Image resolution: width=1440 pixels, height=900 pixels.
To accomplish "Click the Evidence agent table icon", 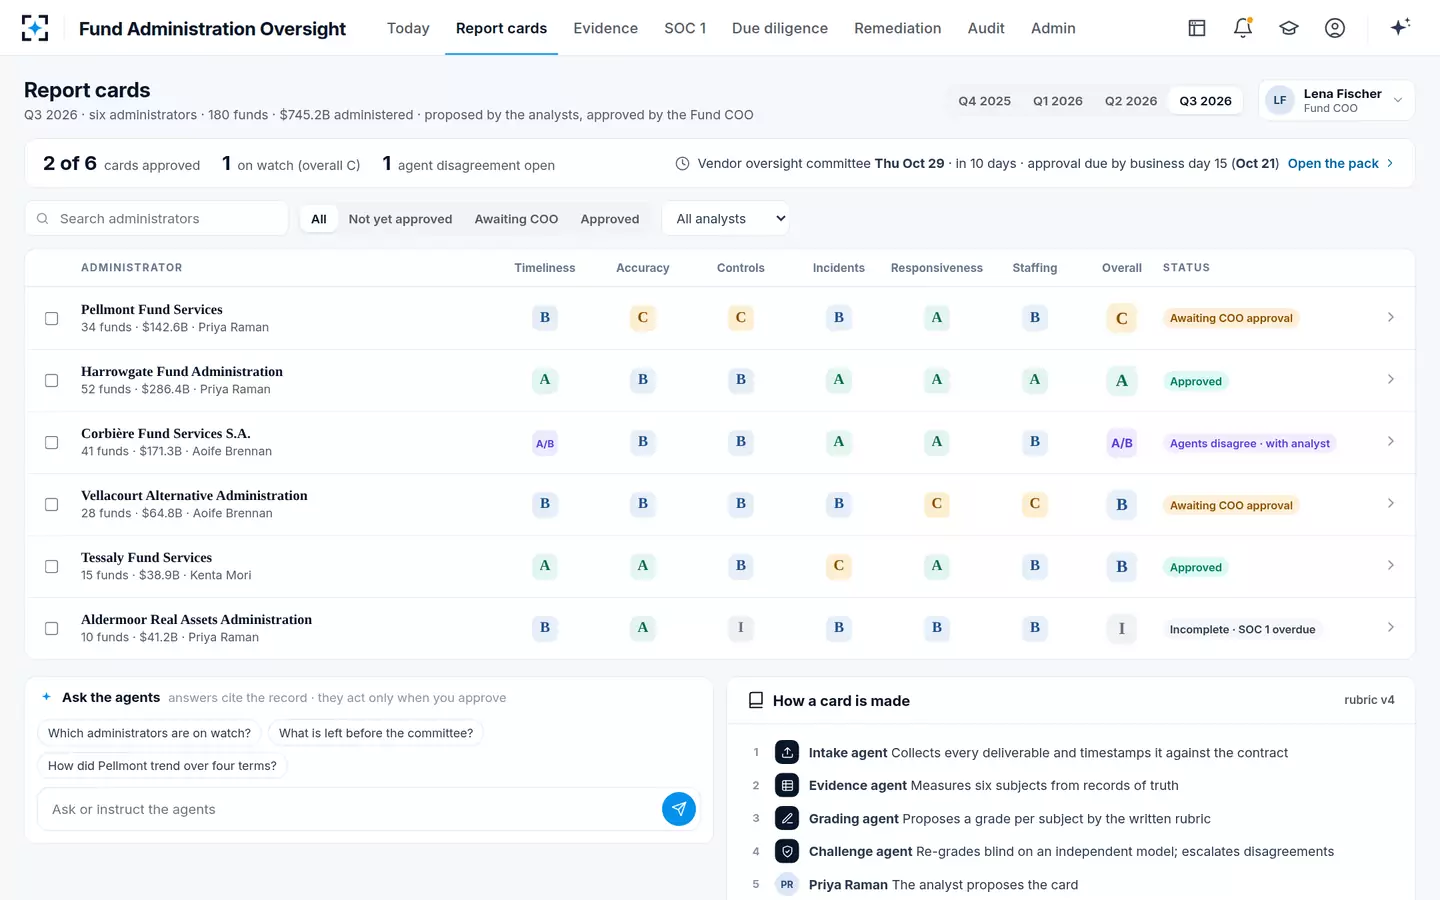I will click(787, 786).
